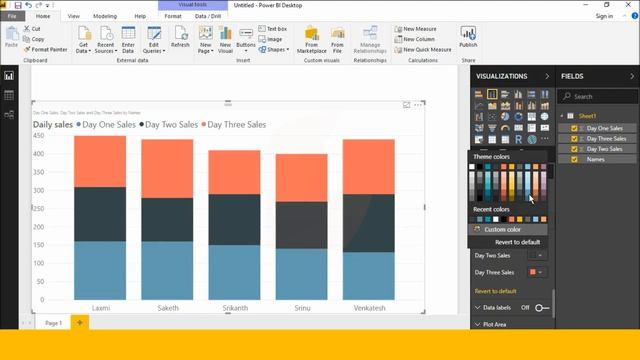Pick the donut chart visual
Image resolution: width=640 pixels, height=360 pixels.
point(518,117)
